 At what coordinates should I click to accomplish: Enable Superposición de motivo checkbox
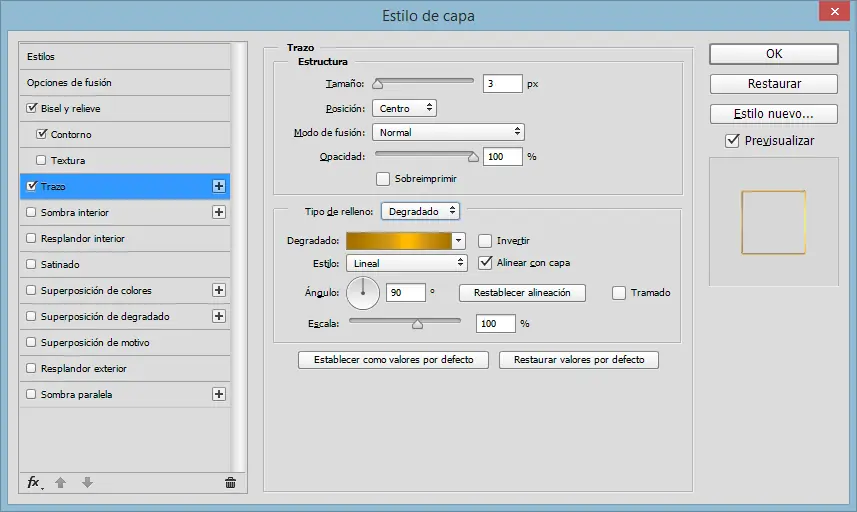(31, 342)
